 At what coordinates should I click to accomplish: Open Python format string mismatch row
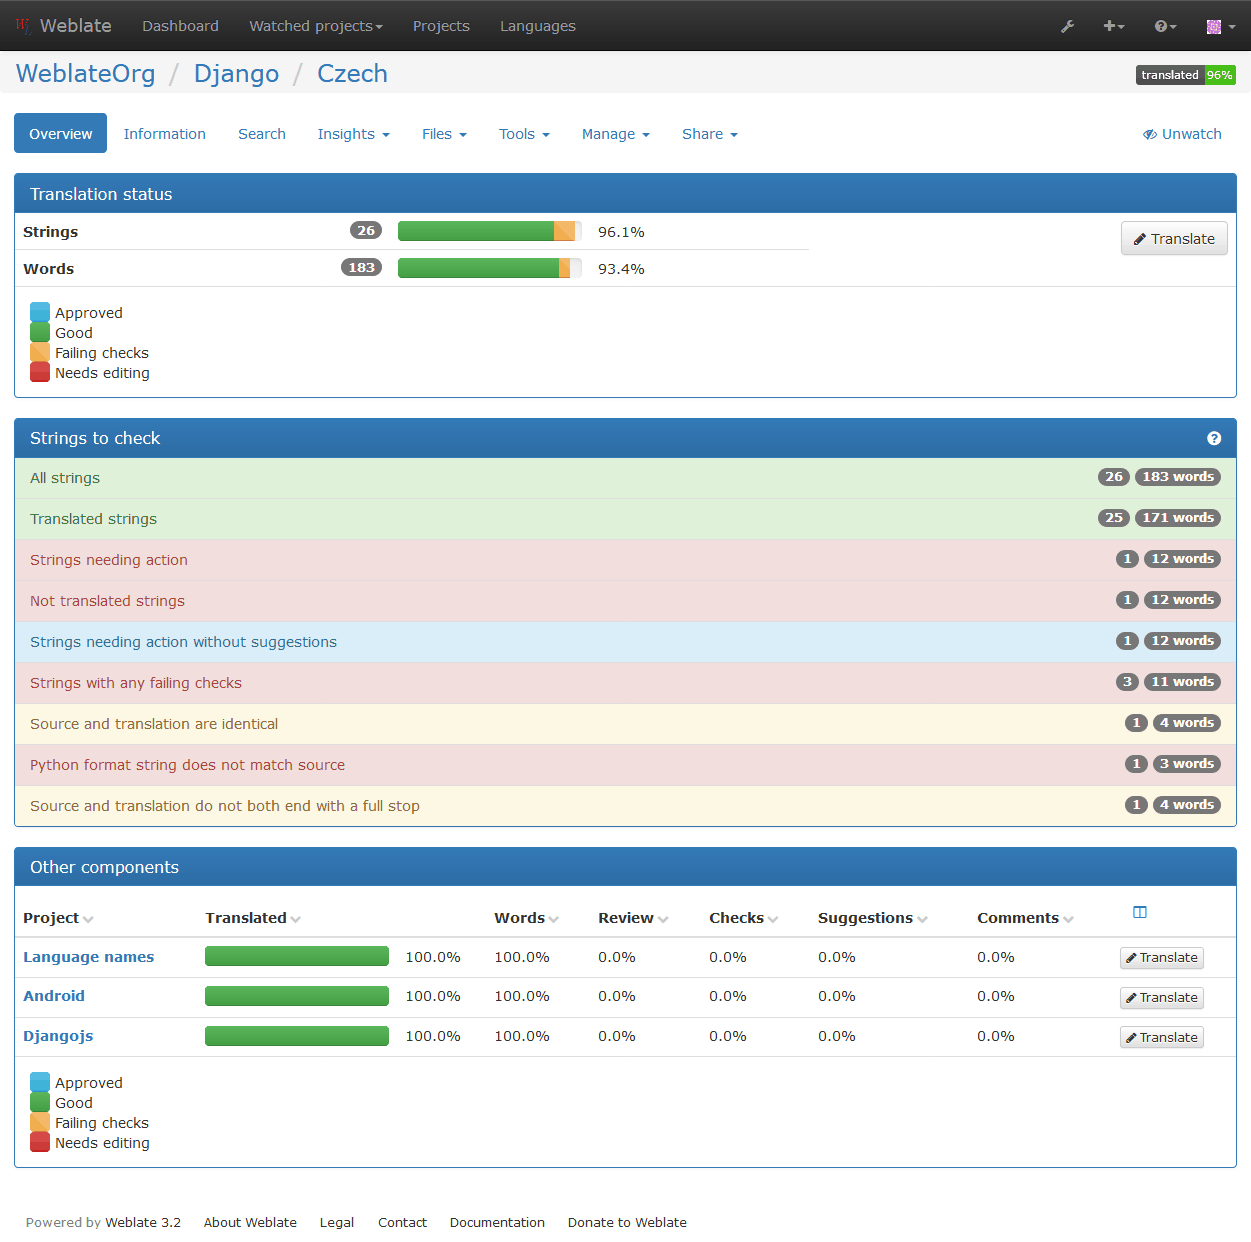pyautogui.click(x=625, y=765)
